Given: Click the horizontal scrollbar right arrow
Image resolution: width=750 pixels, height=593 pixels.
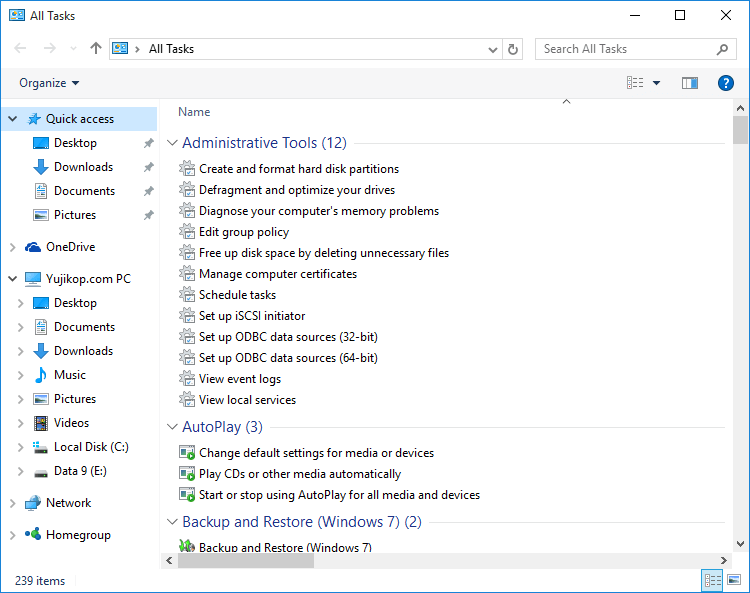Looking at the screenshot, I should 724,560.
